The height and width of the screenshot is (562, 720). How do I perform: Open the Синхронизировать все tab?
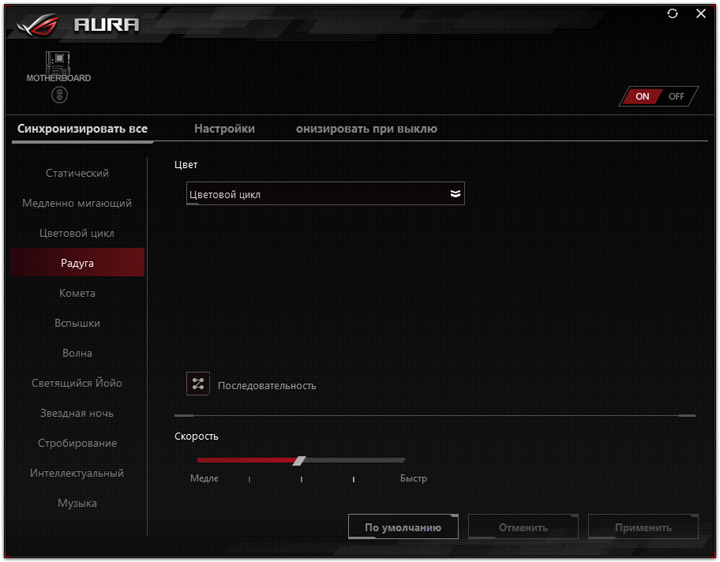pos(82,129)
